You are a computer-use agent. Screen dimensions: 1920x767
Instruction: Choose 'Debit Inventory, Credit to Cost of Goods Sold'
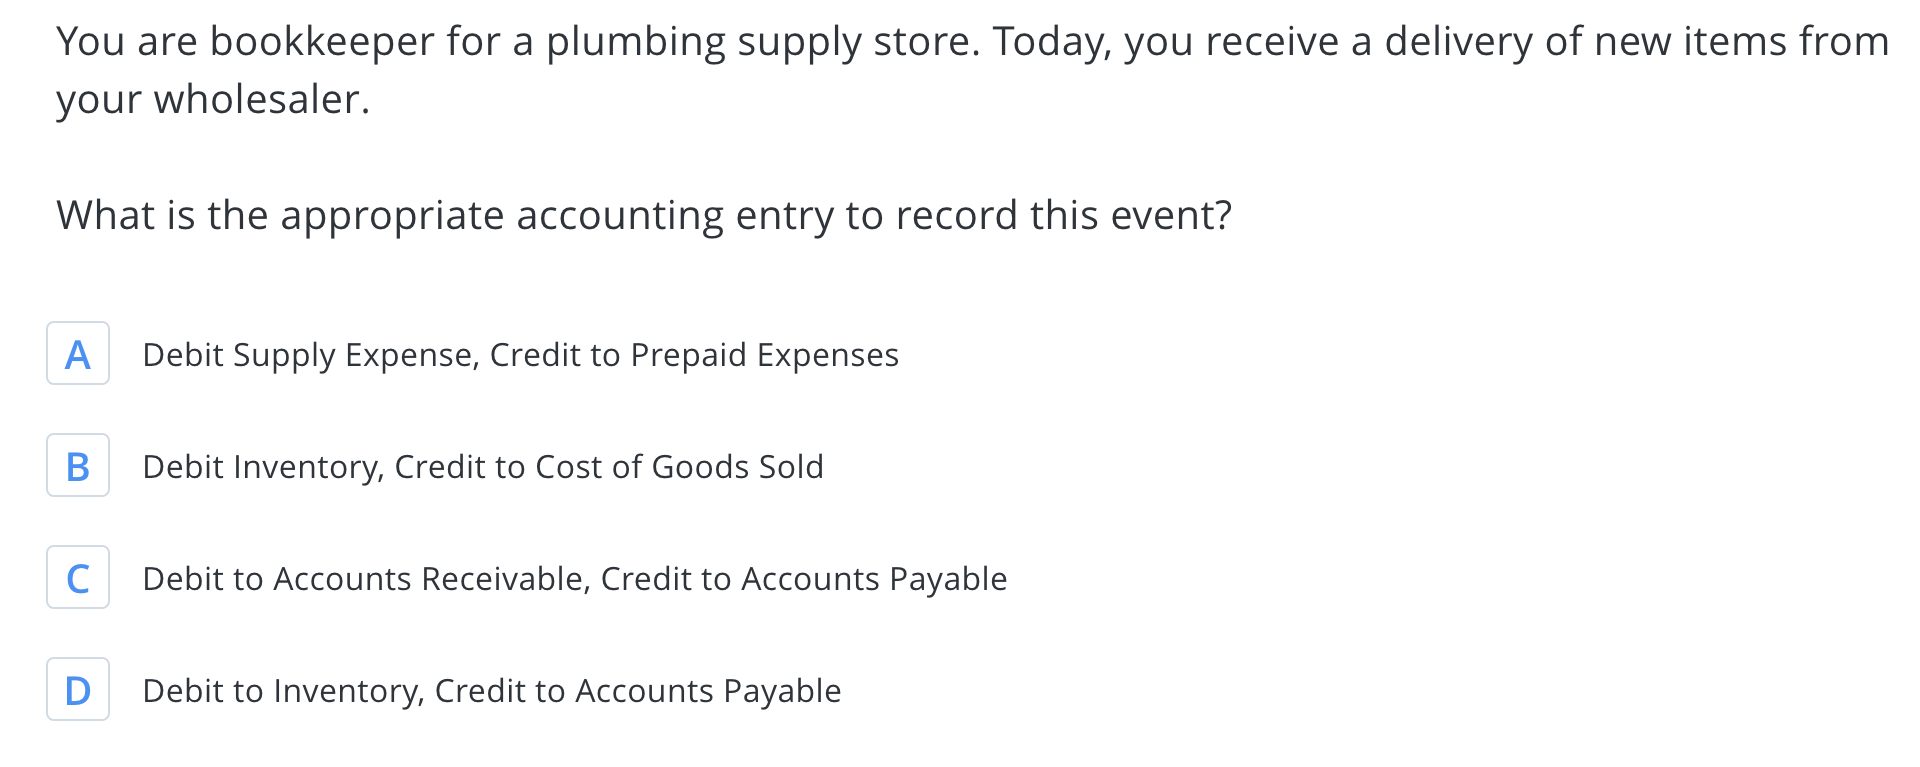click(483, 467)
